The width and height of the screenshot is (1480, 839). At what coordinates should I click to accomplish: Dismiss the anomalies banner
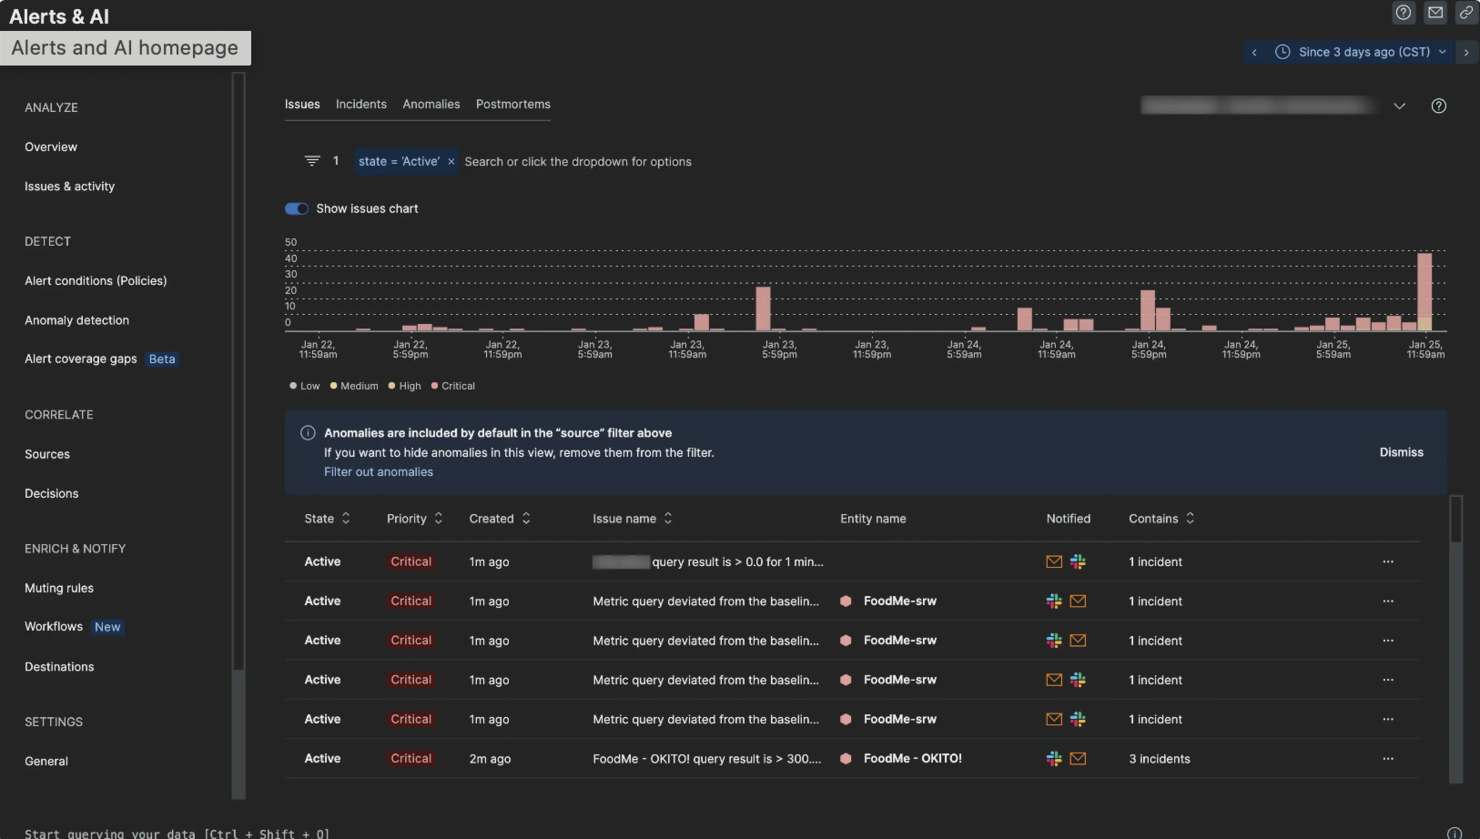pyautogui.click(x=1401, y=452)
